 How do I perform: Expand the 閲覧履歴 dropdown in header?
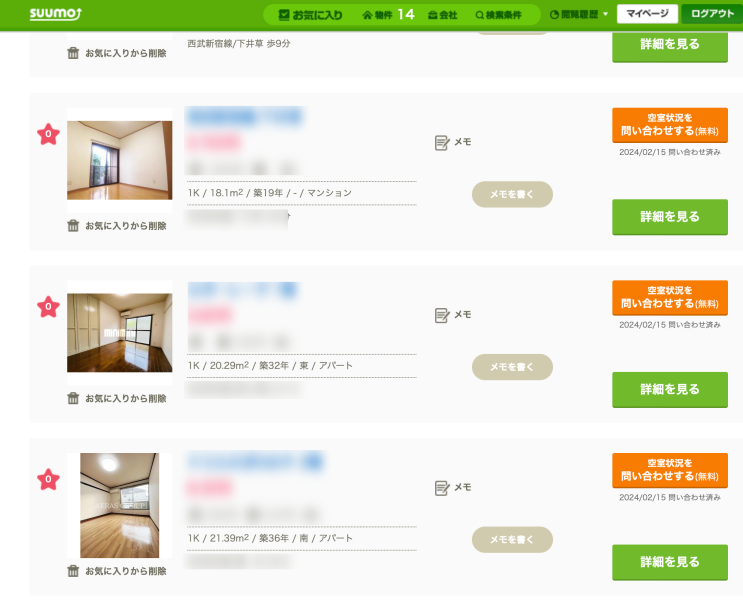pyautogui.click(x=579, y=15)
